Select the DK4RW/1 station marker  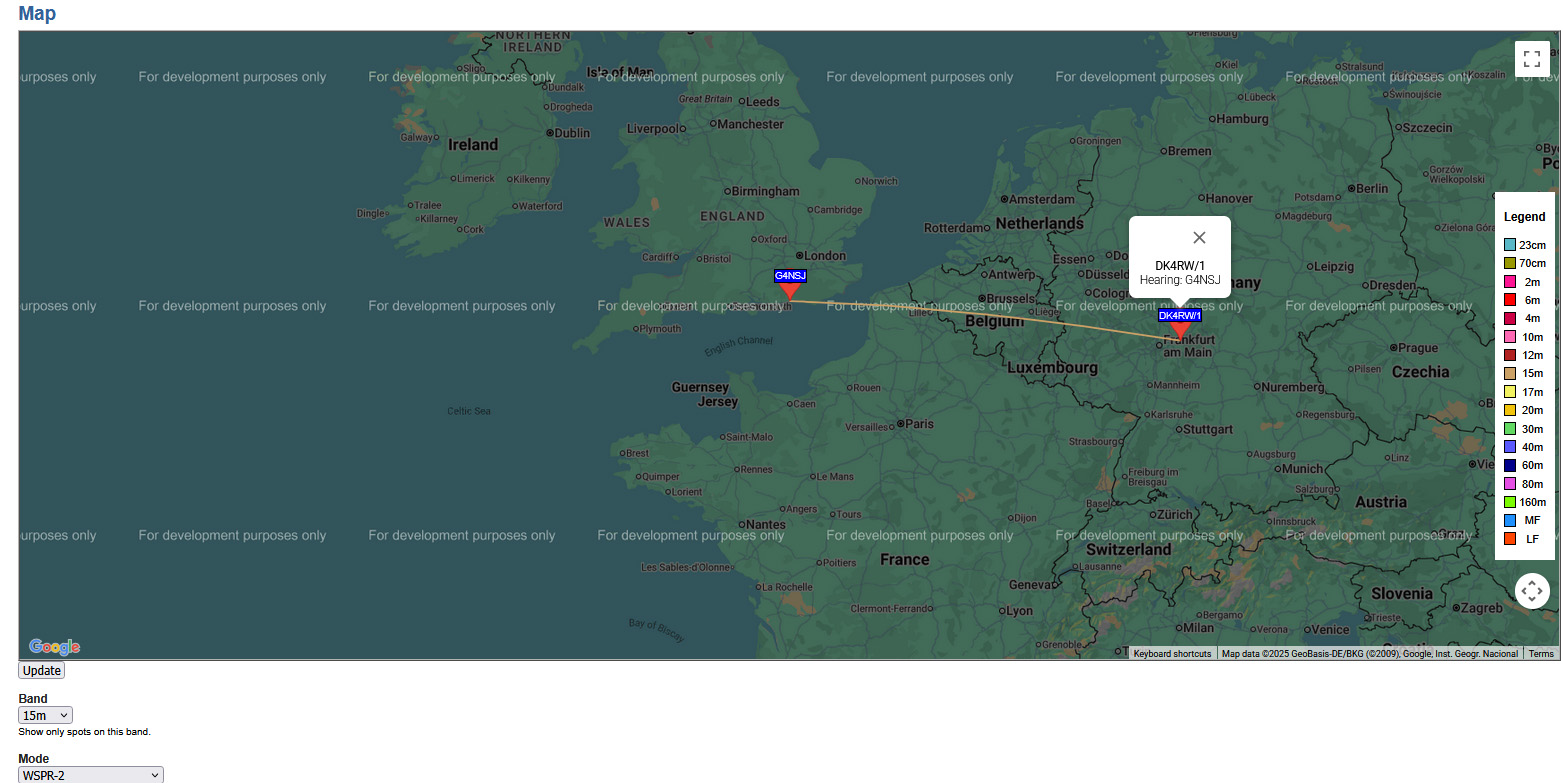point(1180,330)
